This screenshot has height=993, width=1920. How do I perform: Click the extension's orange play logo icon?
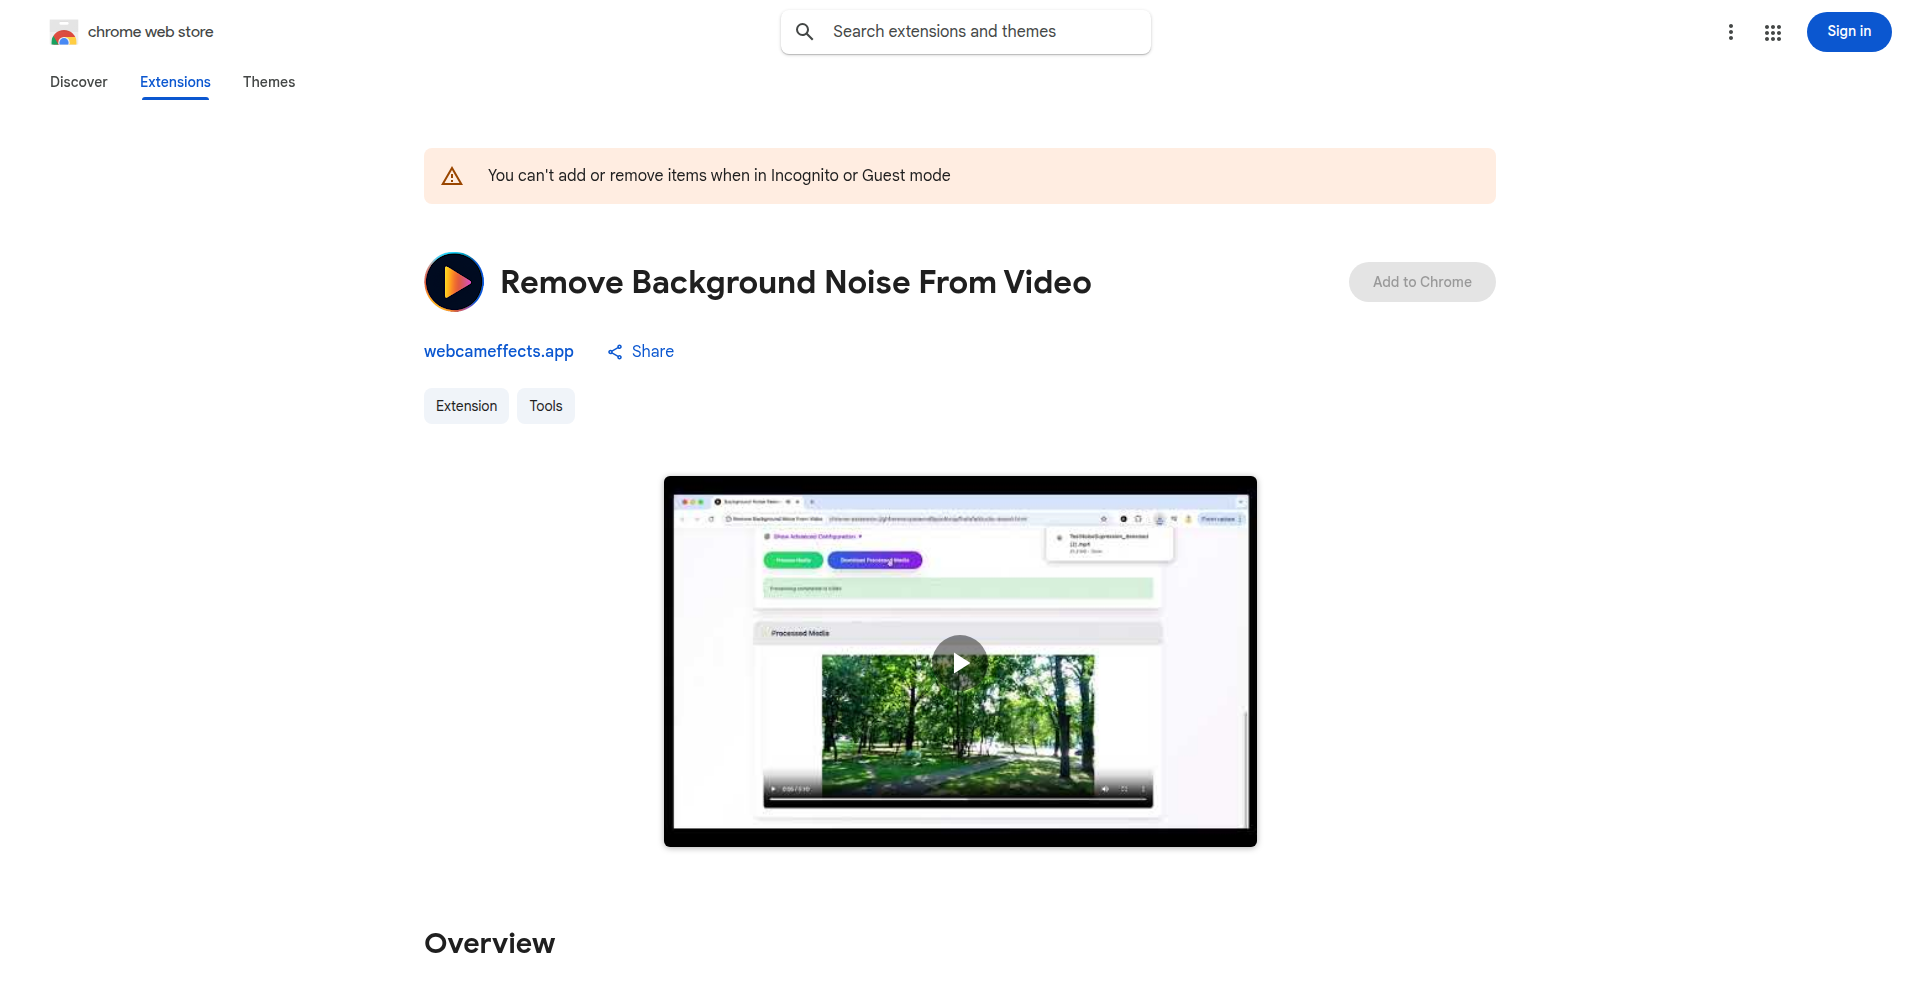click(454, 282)
